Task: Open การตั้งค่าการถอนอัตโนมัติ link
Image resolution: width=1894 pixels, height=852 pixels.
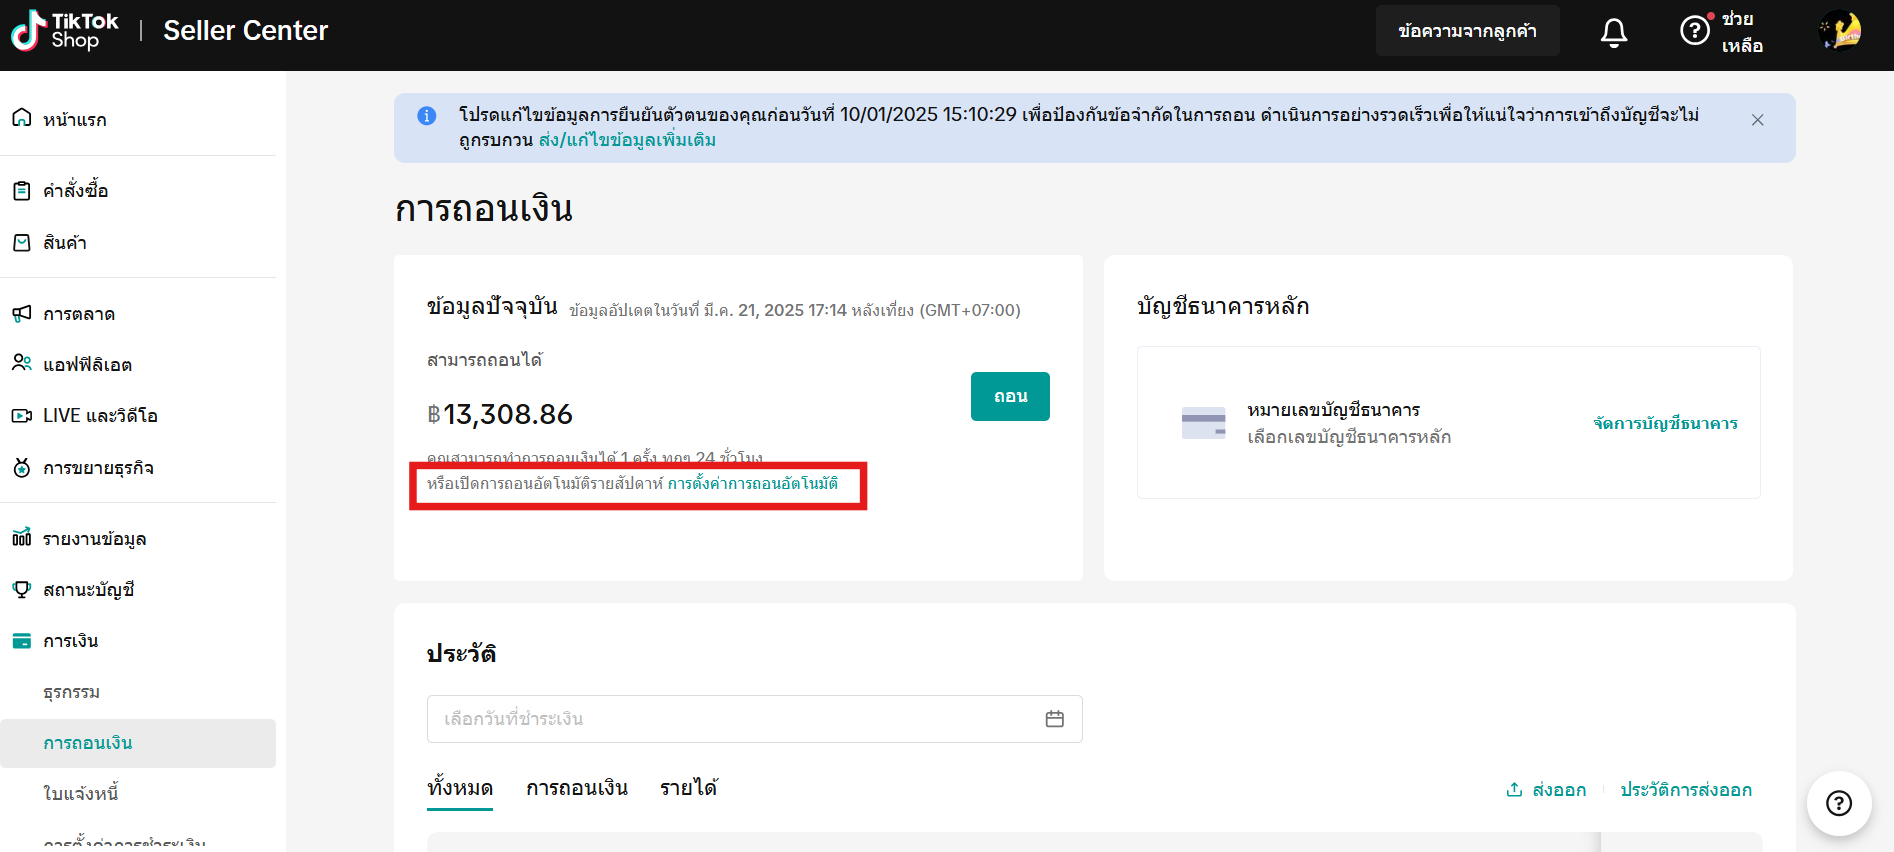Action: pyautogui.click(x=753, y=484)
